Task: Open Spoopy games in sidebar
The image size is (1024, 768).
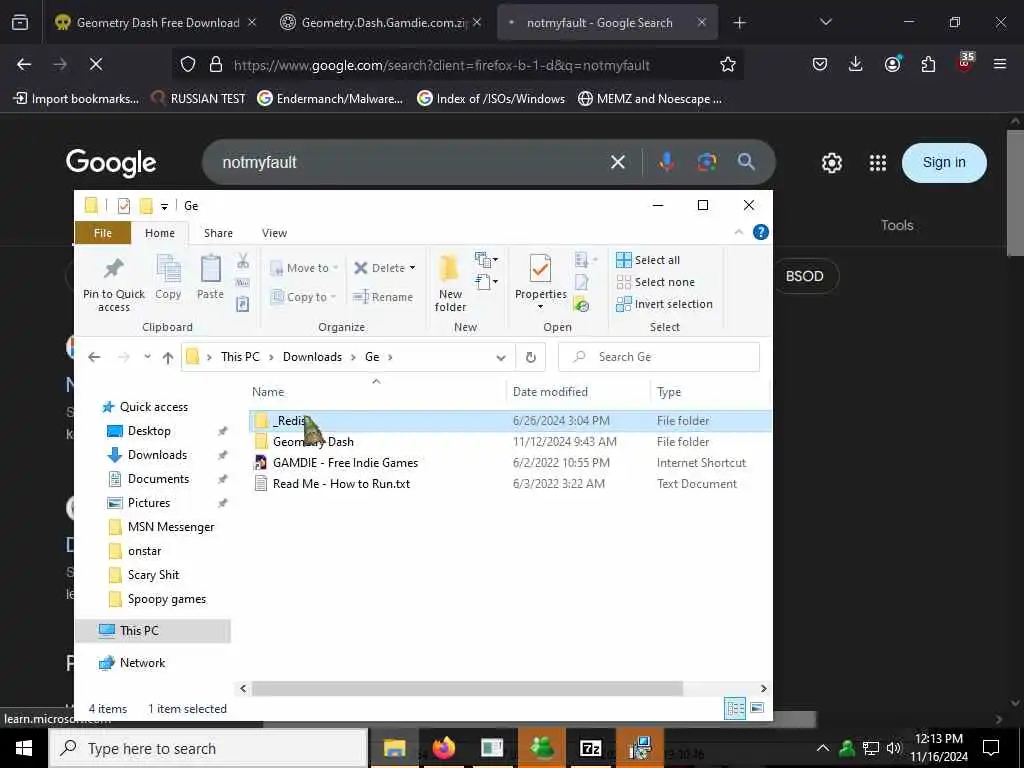Action: 167,600
